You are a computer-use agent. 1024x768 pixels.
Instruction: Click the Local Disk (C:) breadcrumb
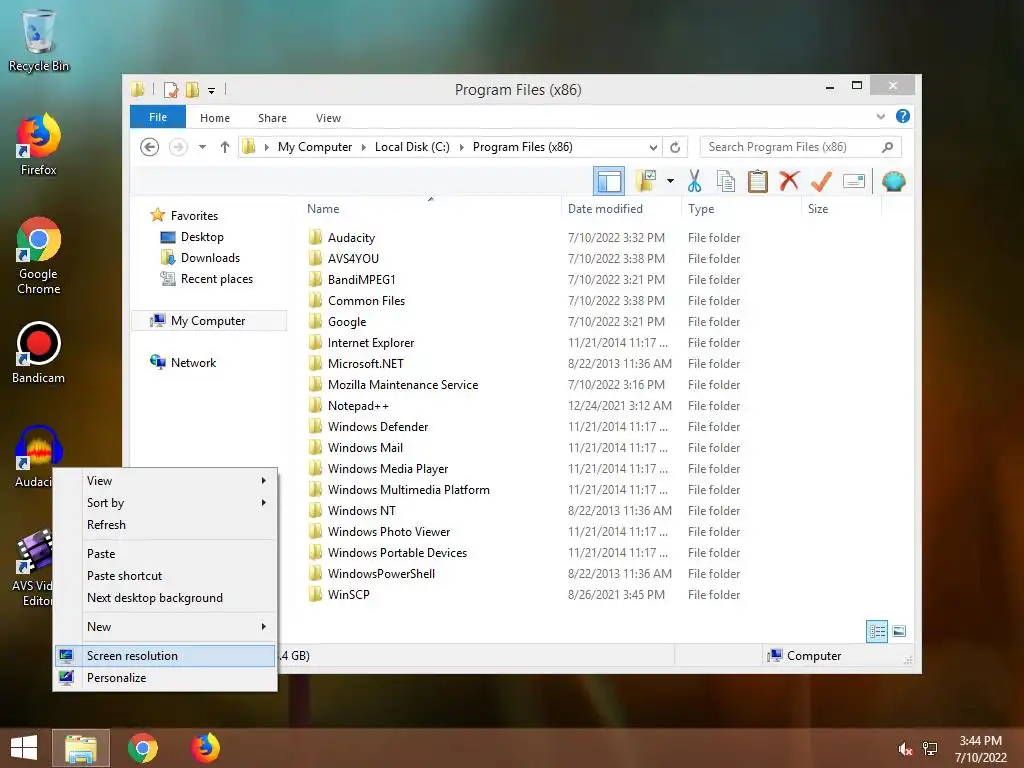412,147
